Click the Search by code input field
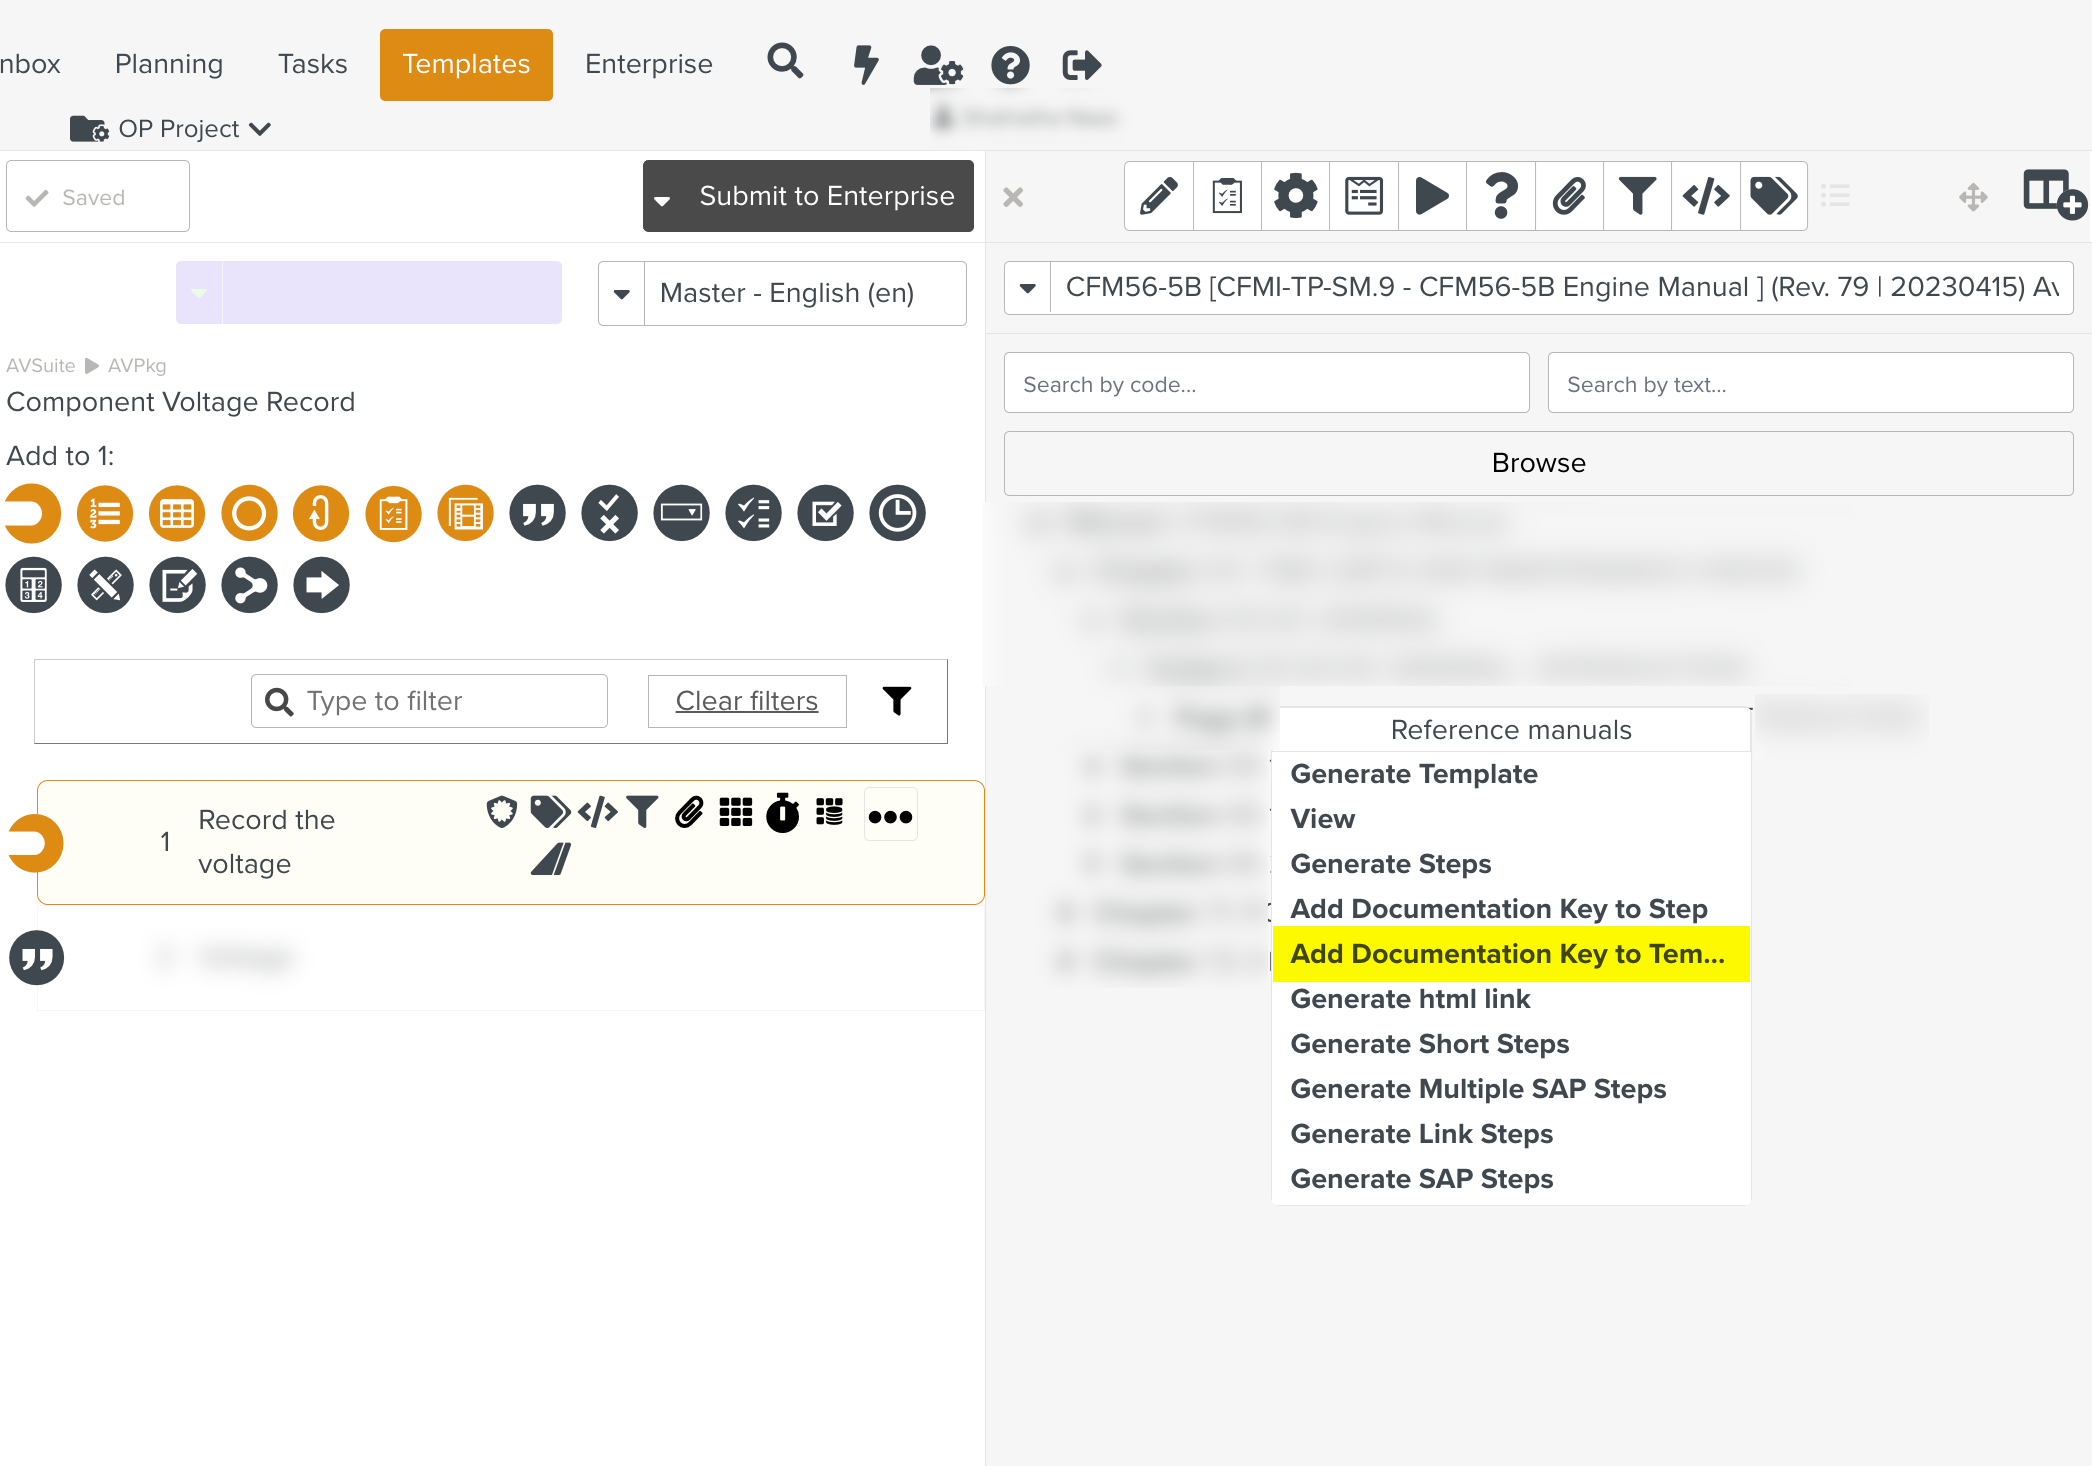2092x1466 pixels. coord(1266,384)
